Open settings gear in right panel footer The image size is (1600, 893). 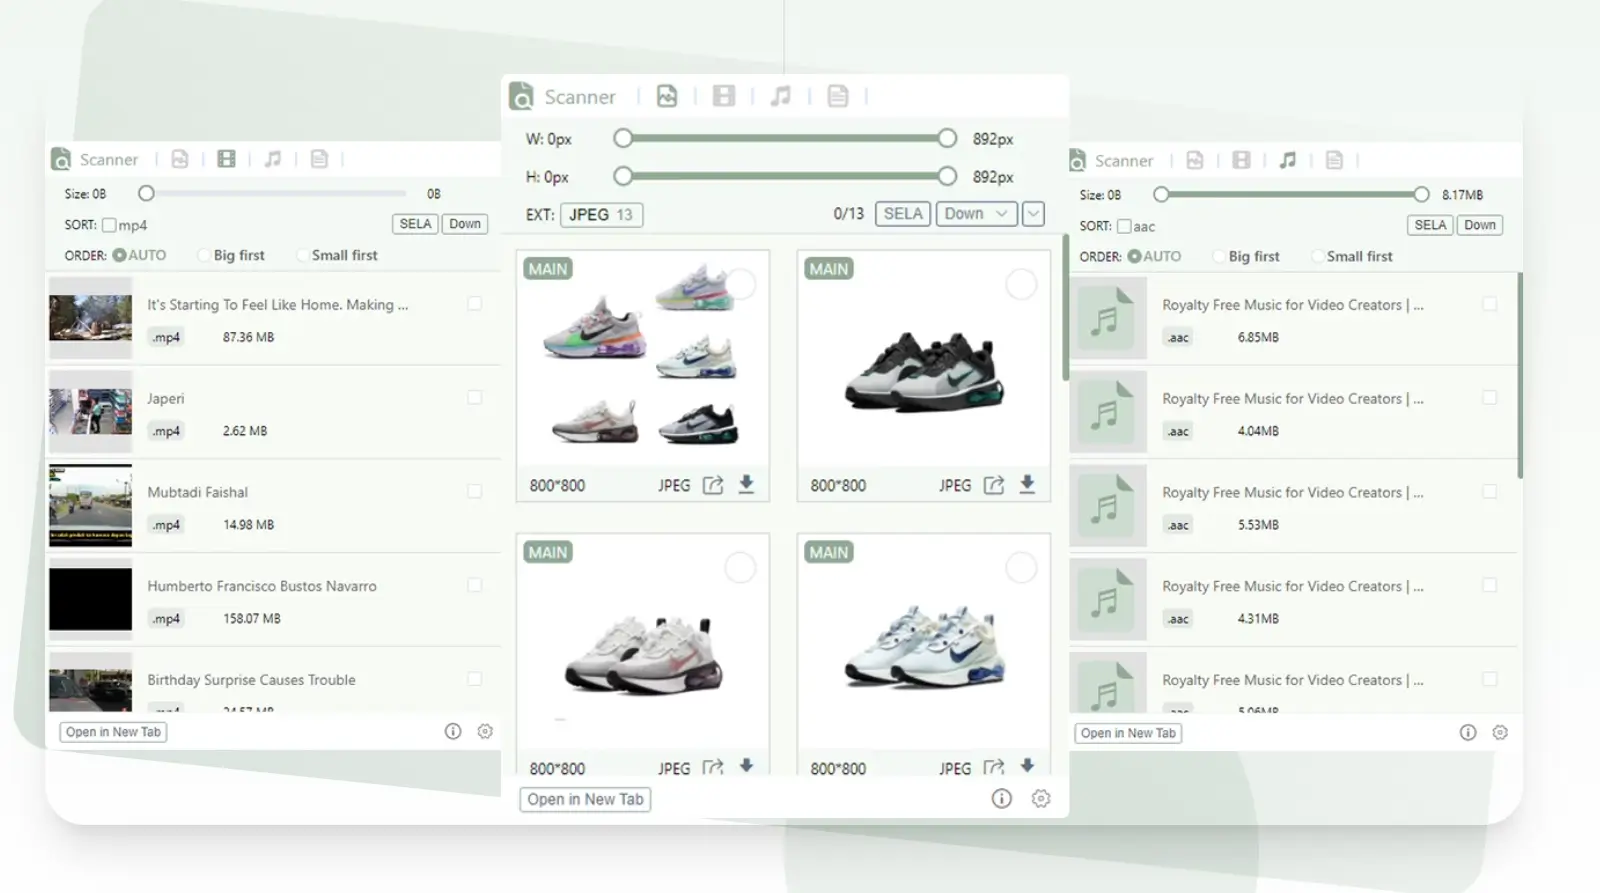click(1500, 732)
